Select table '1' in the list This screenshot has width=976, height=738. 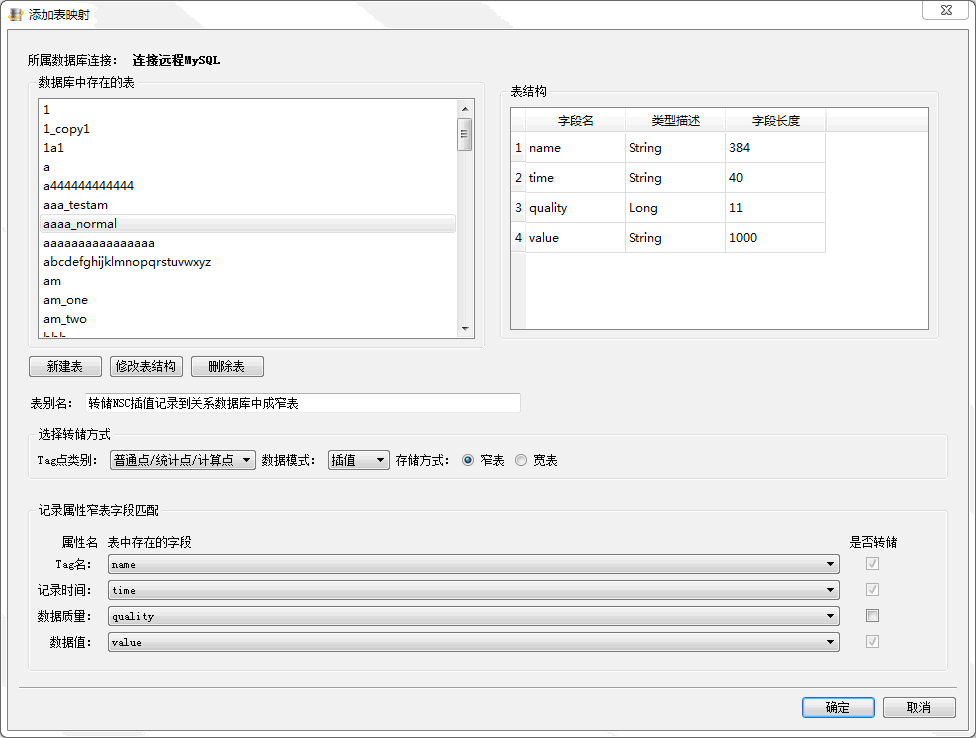(x=248, y=110)
